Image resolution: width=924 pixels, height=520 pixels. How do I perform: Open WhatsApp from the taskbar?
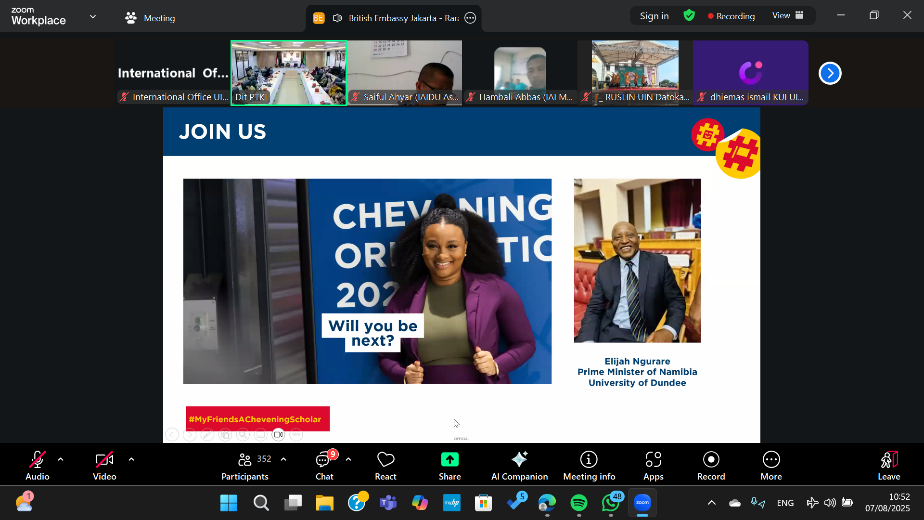[610, 503]
